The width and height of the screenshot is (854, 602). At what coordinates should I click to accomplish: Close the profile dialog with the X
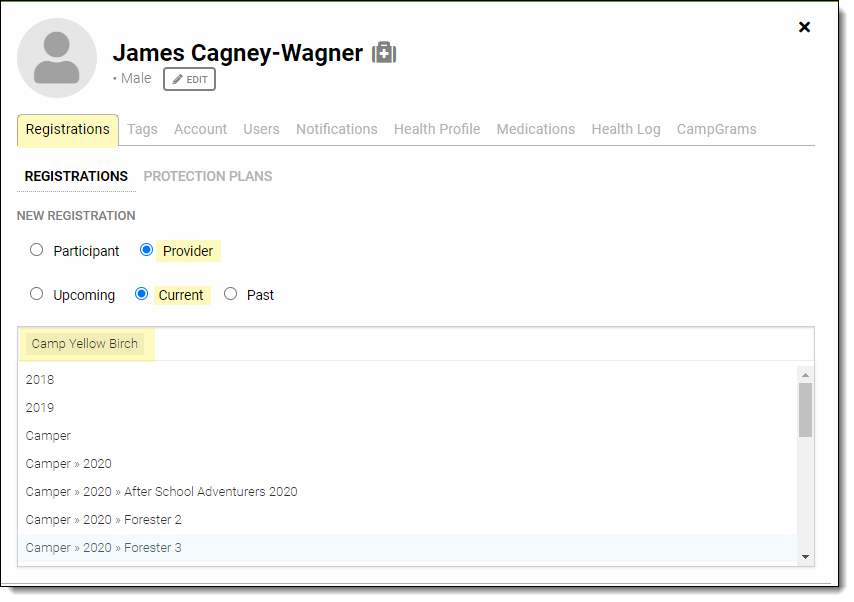pyautogui.click(x=804, y=27)
